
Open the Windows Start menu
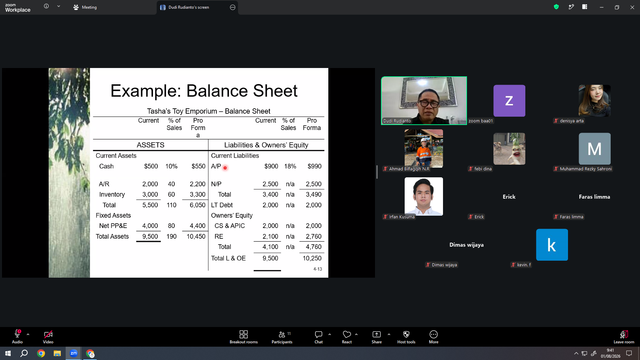point(8,353)
